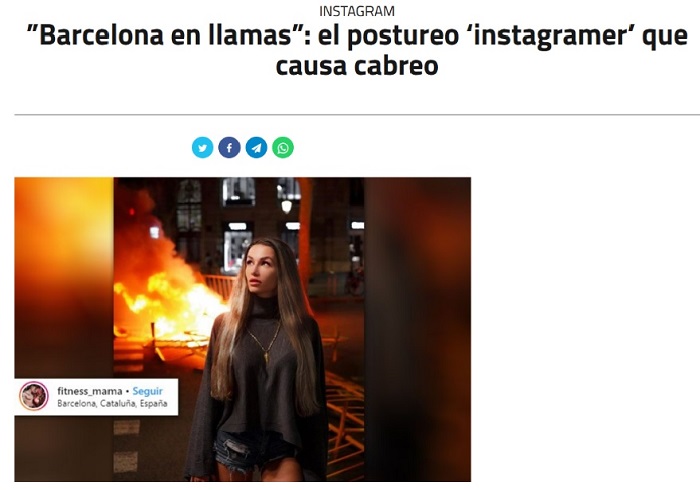700x490 pixels.
Task: Click the dark blurred panel right of the photo
Action: [417, 329]
